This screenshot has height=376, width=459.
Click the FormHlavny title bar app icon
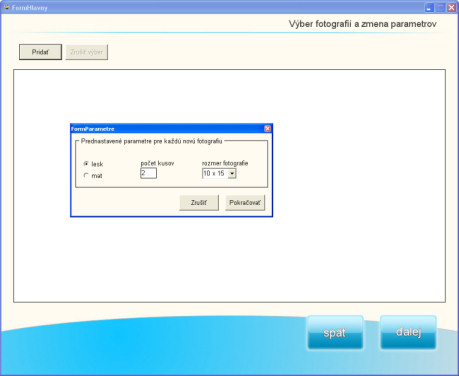pyautogui.click(x=6, y=7)
